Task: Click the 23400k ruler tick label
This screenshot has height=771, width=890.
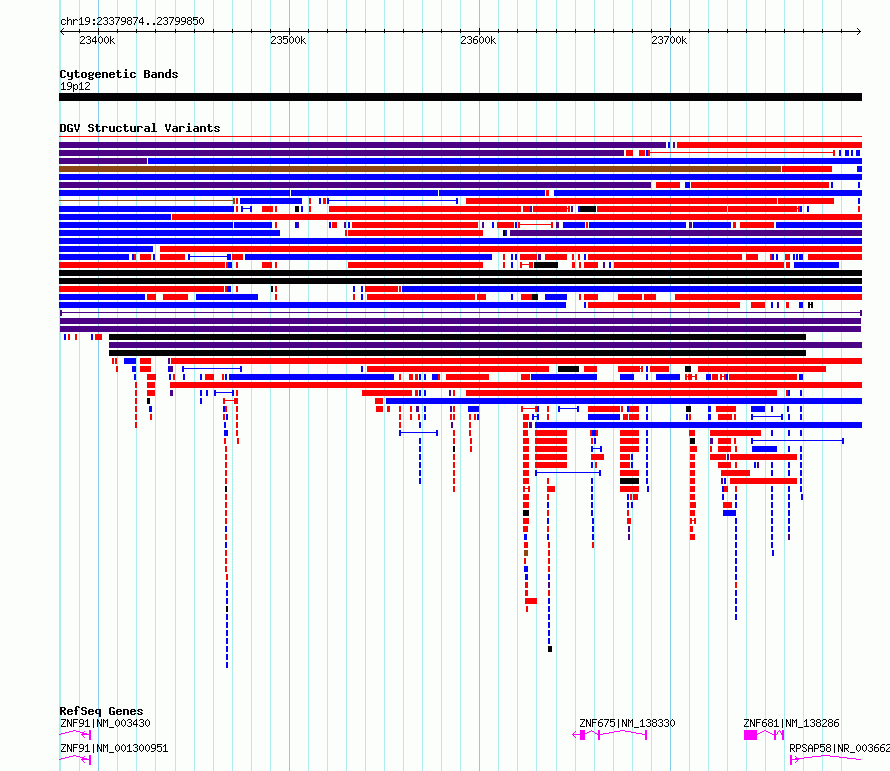Action: (97, 41)
